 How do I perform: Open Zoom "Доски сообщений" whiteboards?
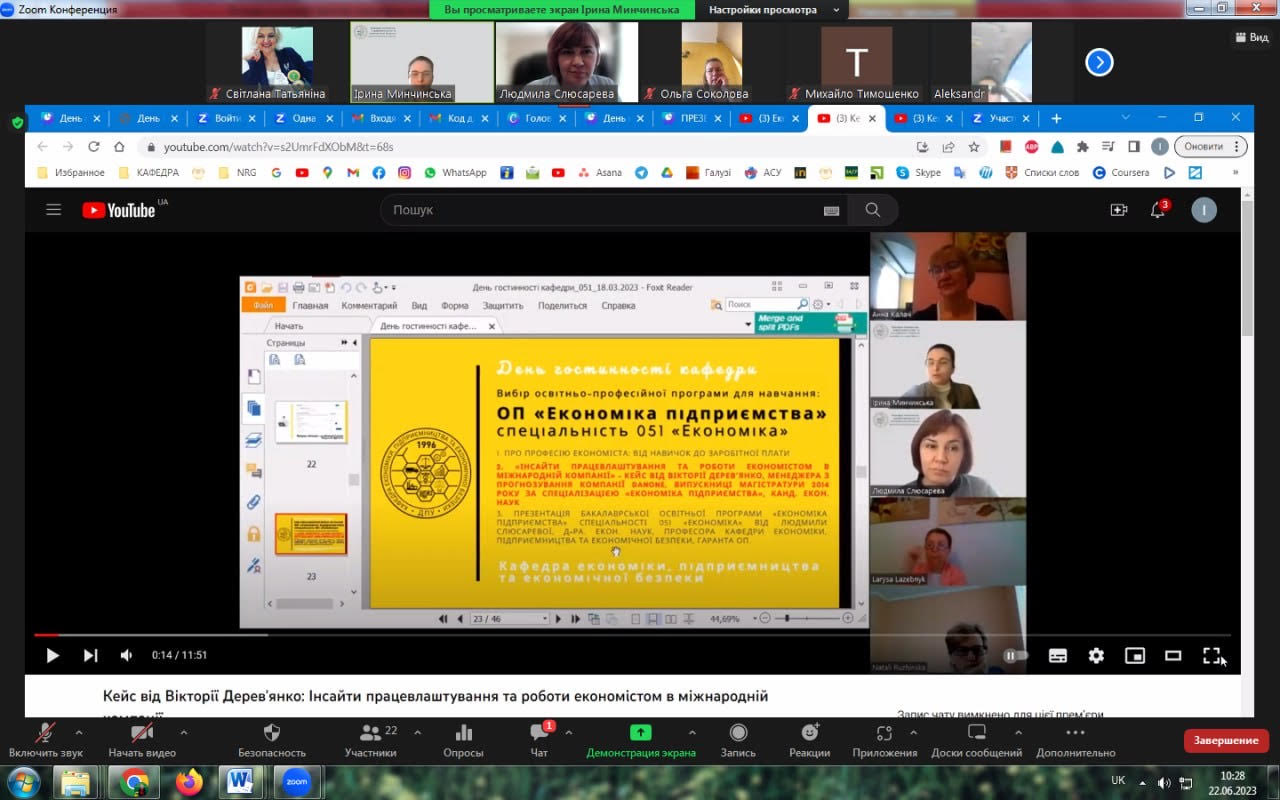tap(977, 741)
